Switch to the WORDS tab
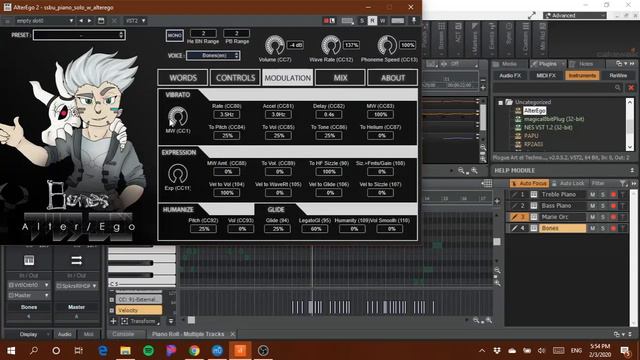 (183, 78)
